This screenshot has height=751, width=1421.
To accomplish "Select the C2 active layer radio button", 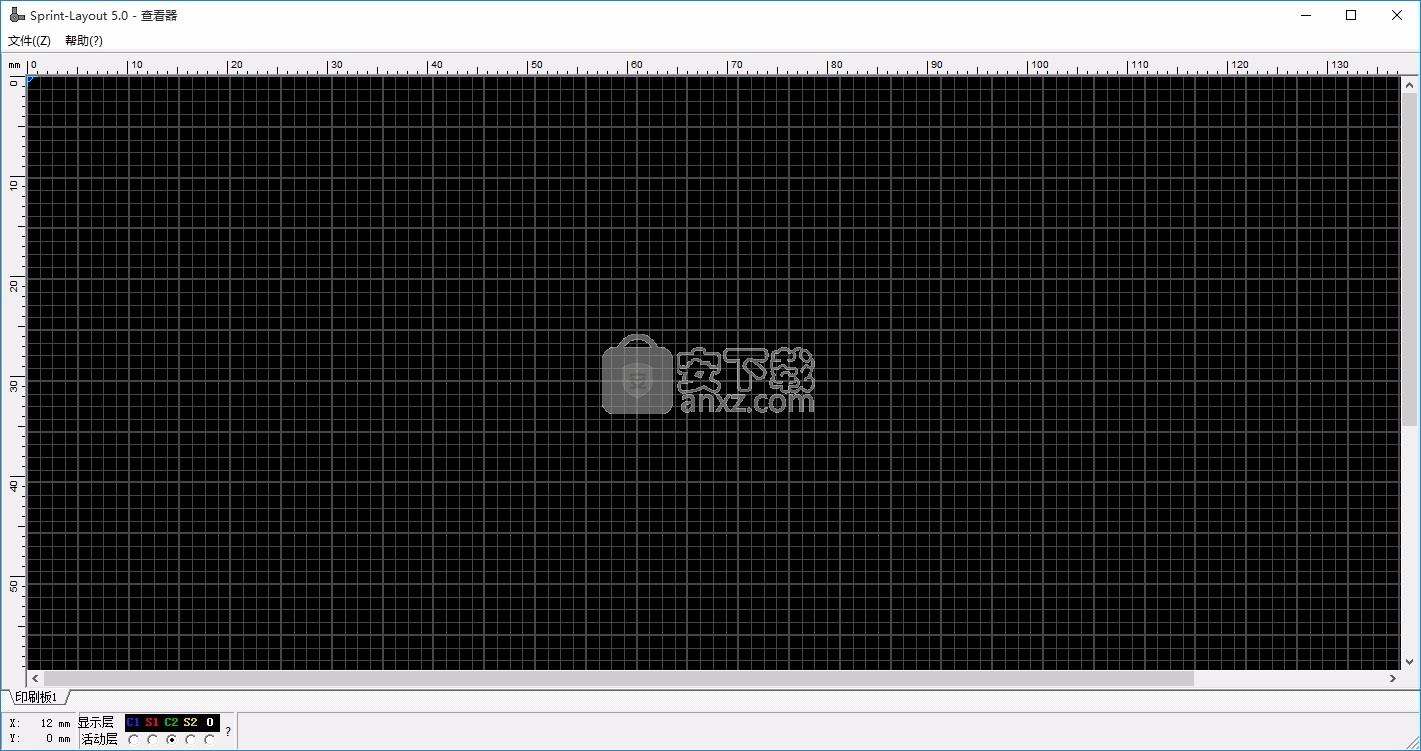I will (171, 740).
